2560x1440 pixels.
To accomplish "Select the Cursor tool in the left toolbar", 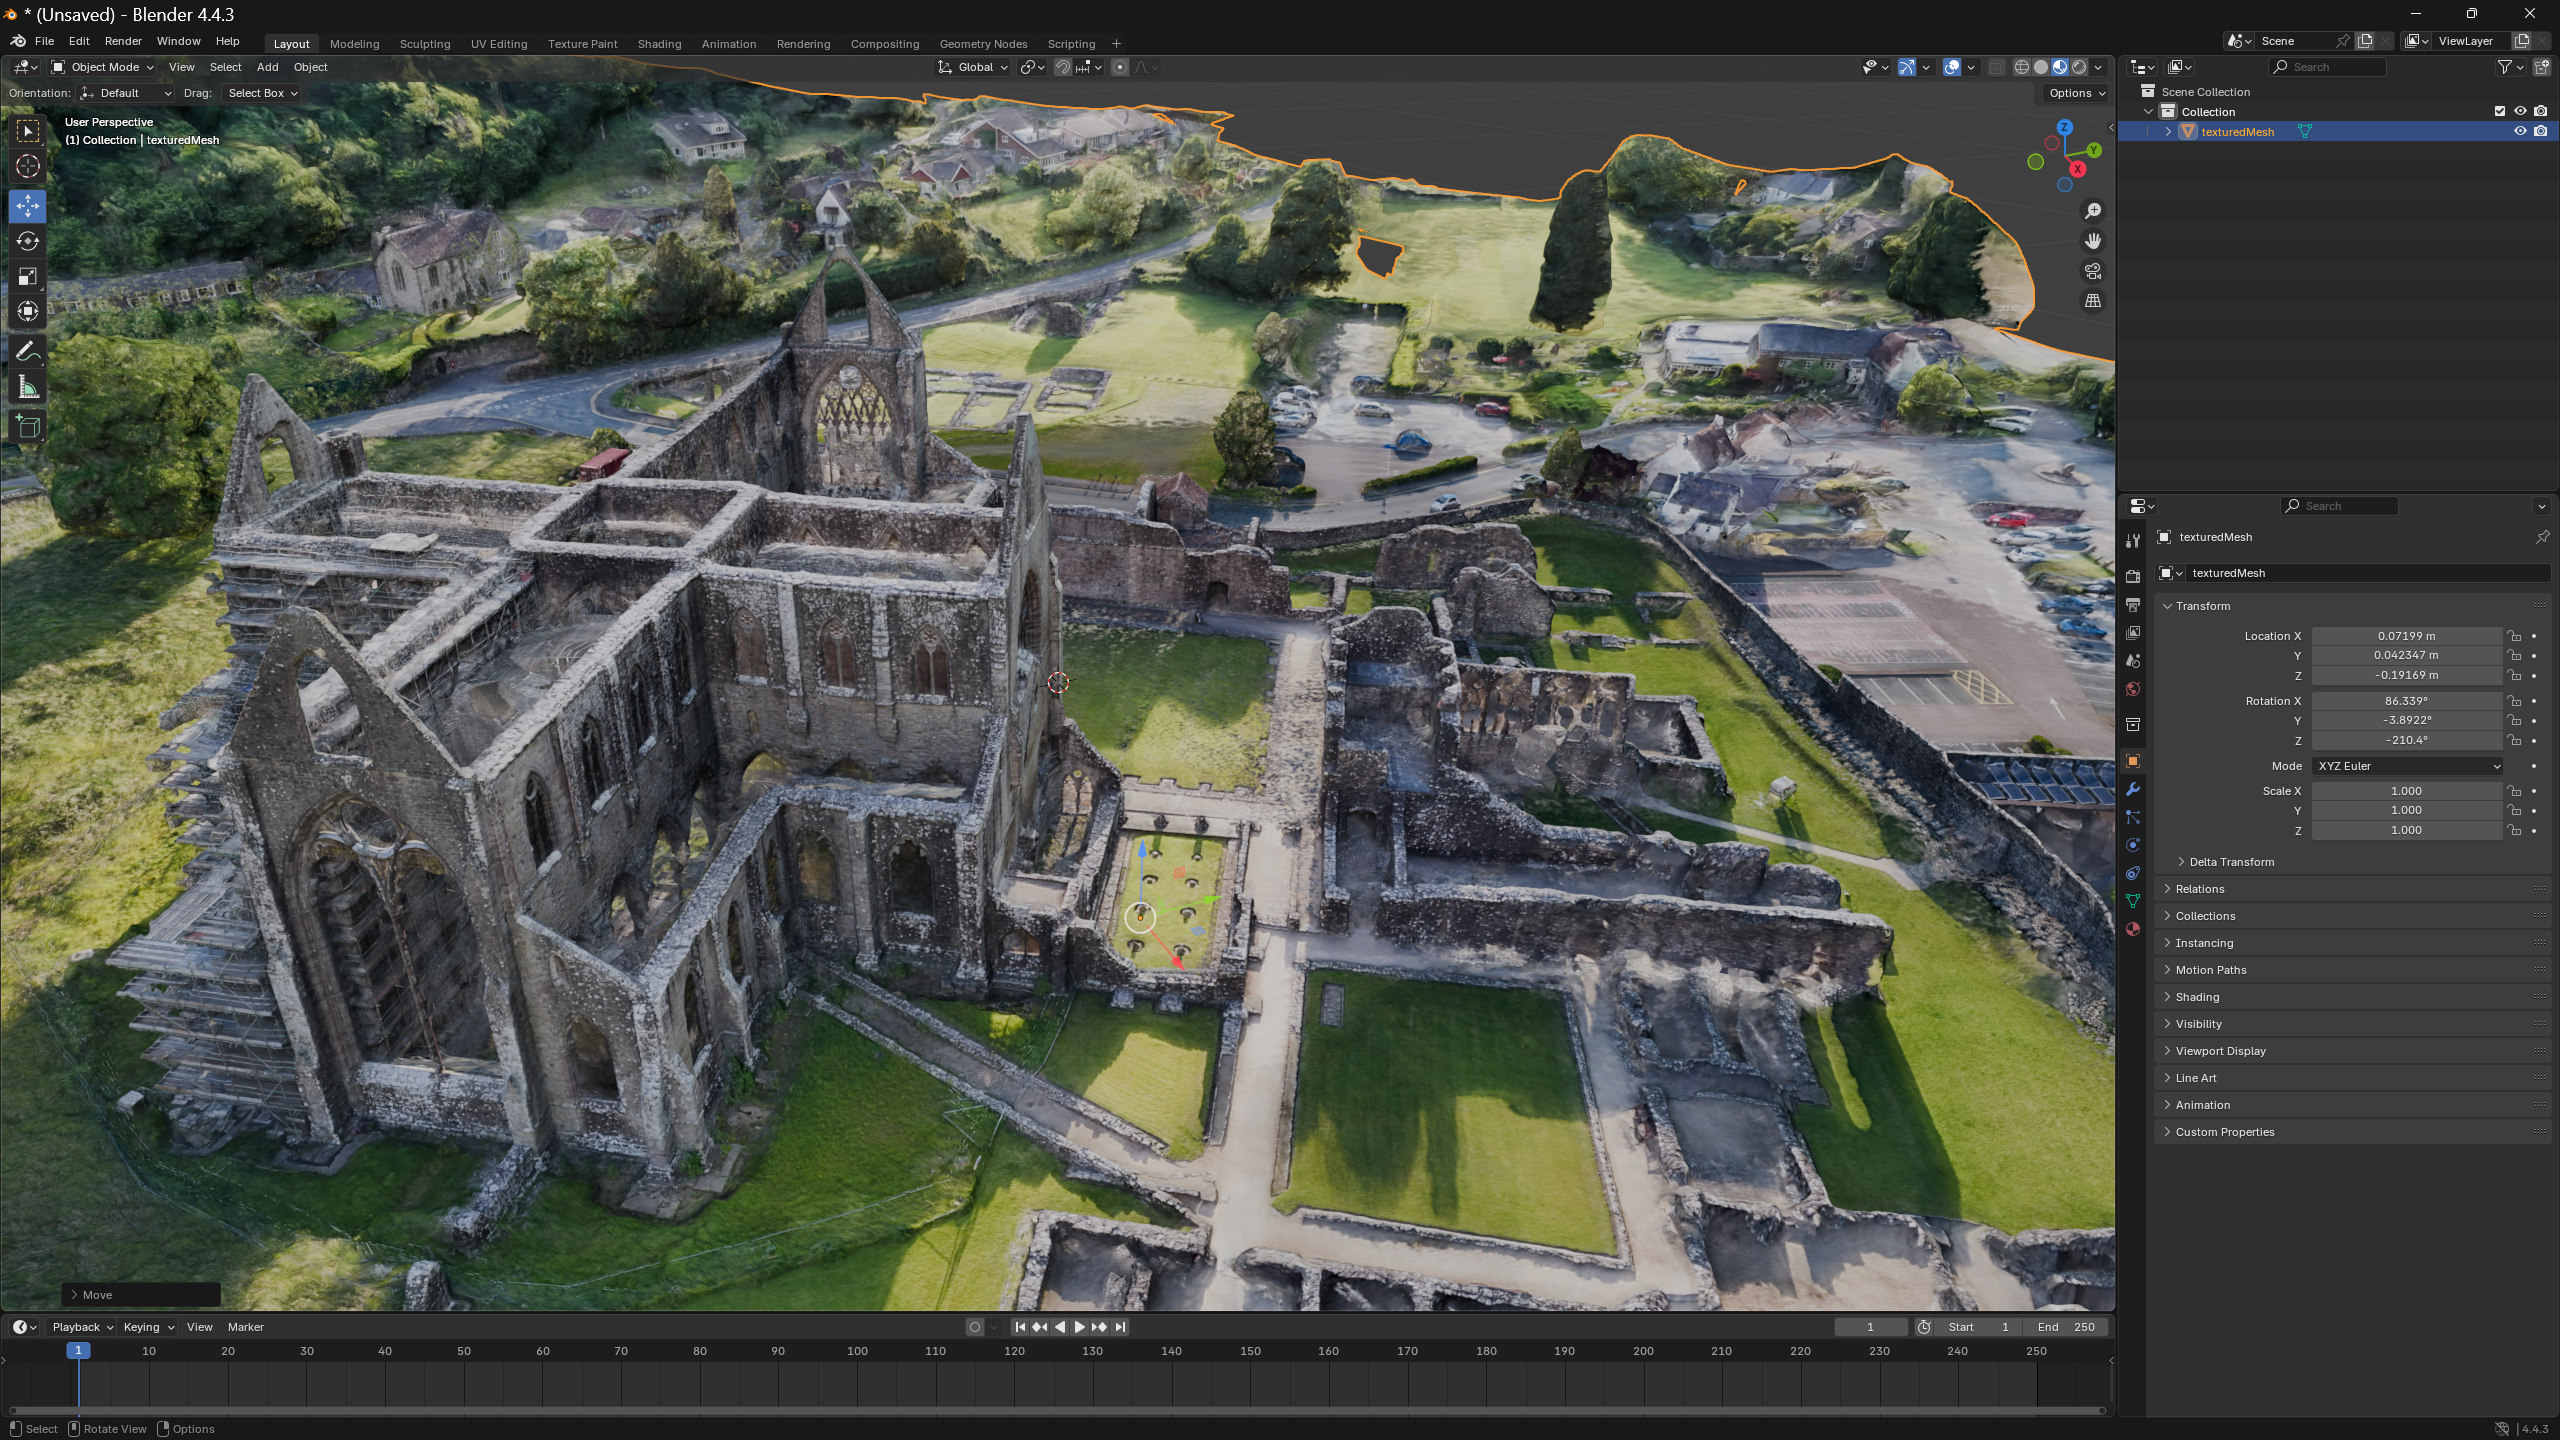I will (x=28, y=166).
